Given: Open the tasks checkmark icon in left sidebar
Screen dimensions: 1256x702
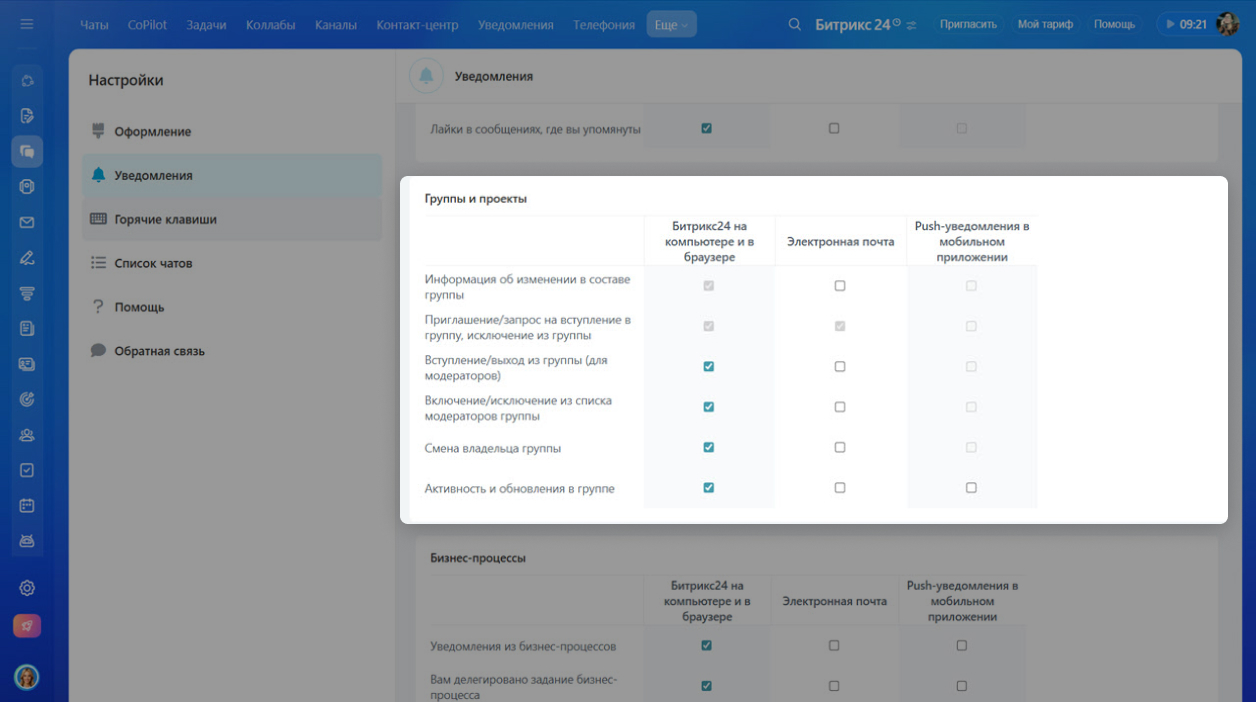Looking at the screenshot, I should pyautogui.click(x=27, y=470).
